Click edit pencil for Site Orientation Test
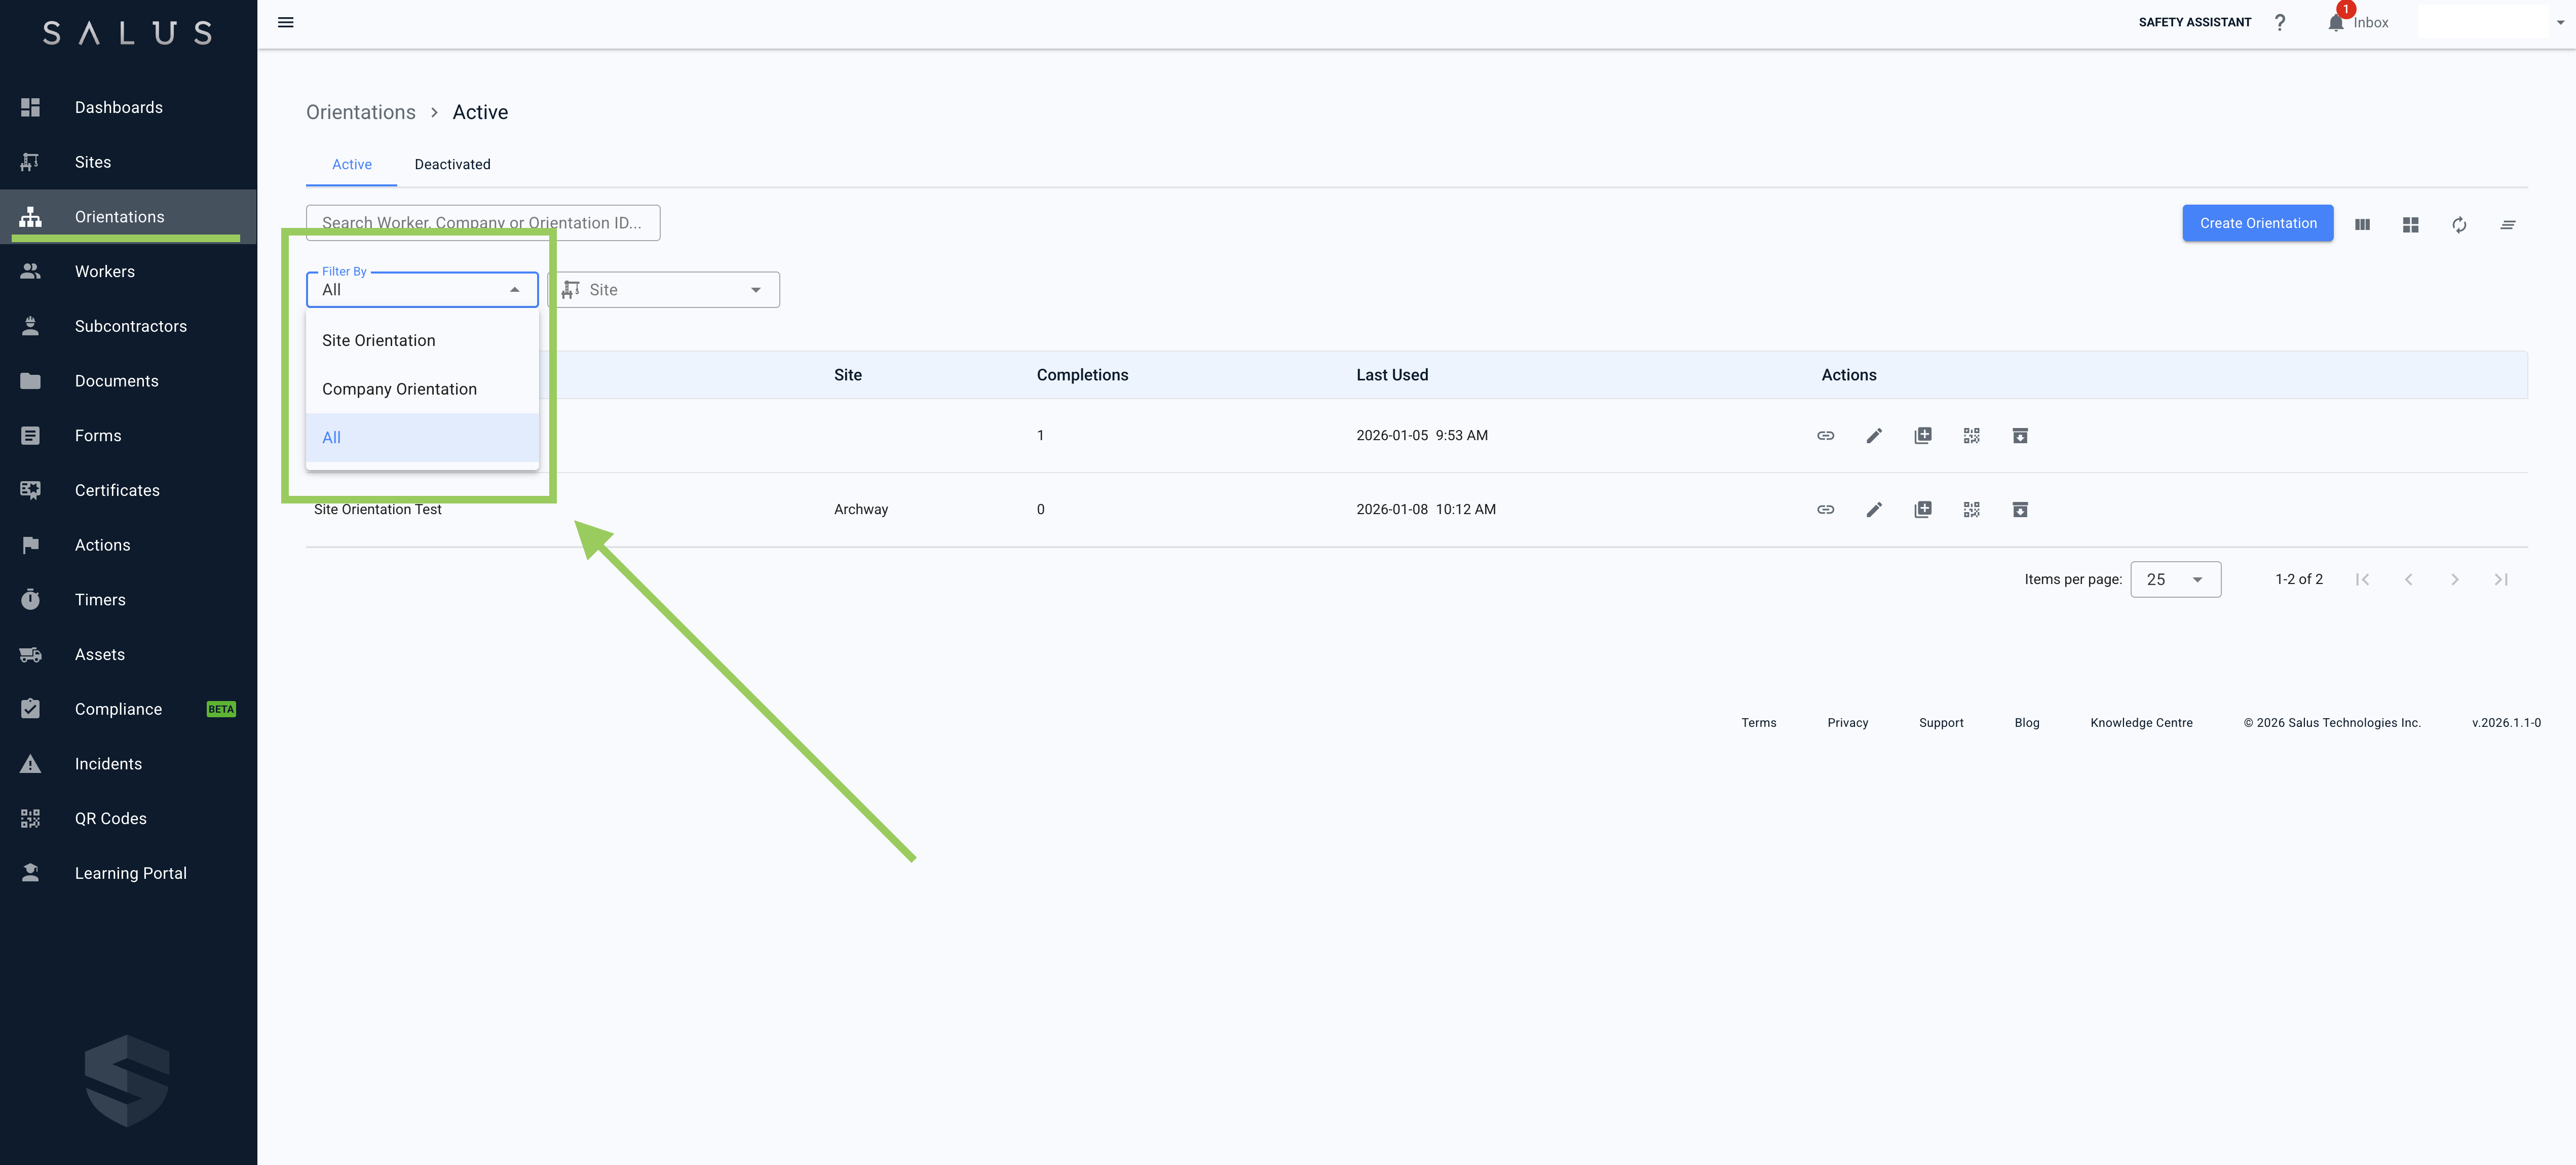The height and width of the screenshot is (1165, 2576). [1874, 509]
